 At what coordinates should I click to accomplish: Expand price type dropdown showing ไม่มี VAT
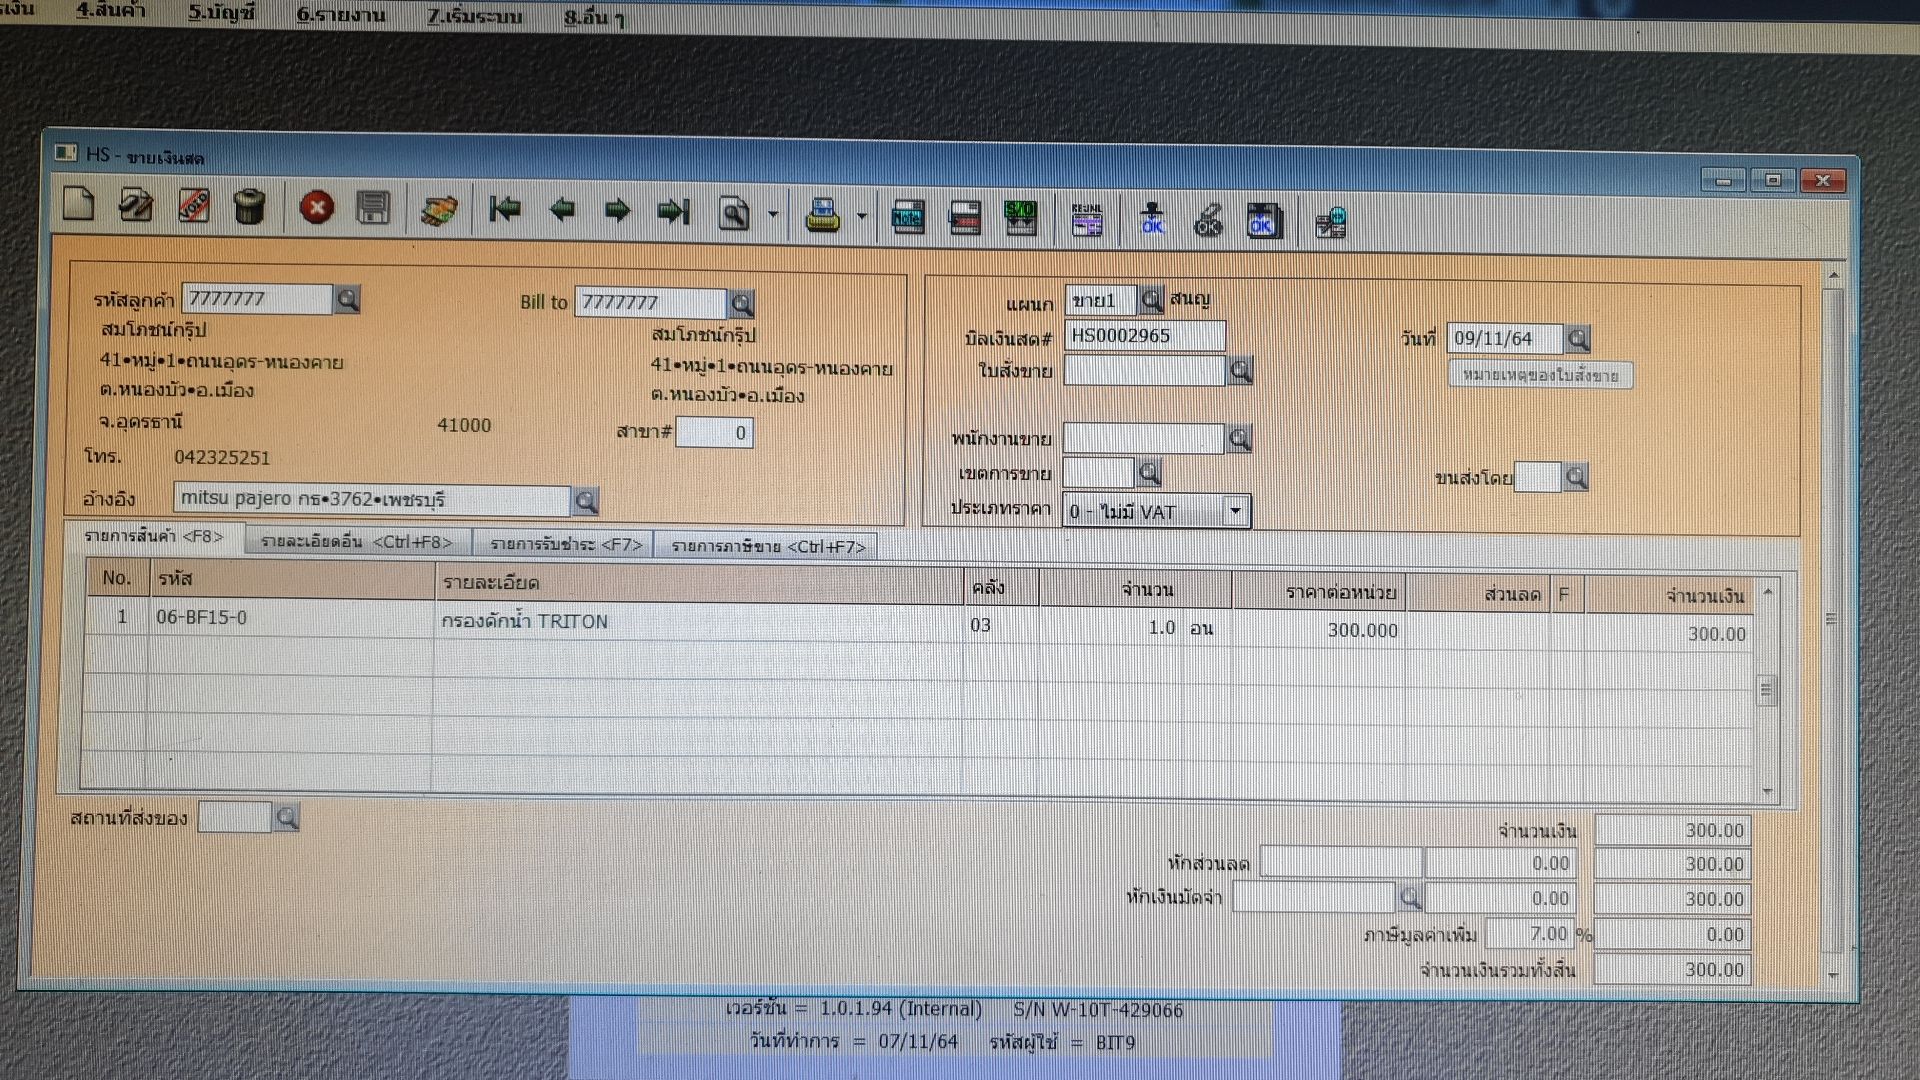pos(1235,511)
